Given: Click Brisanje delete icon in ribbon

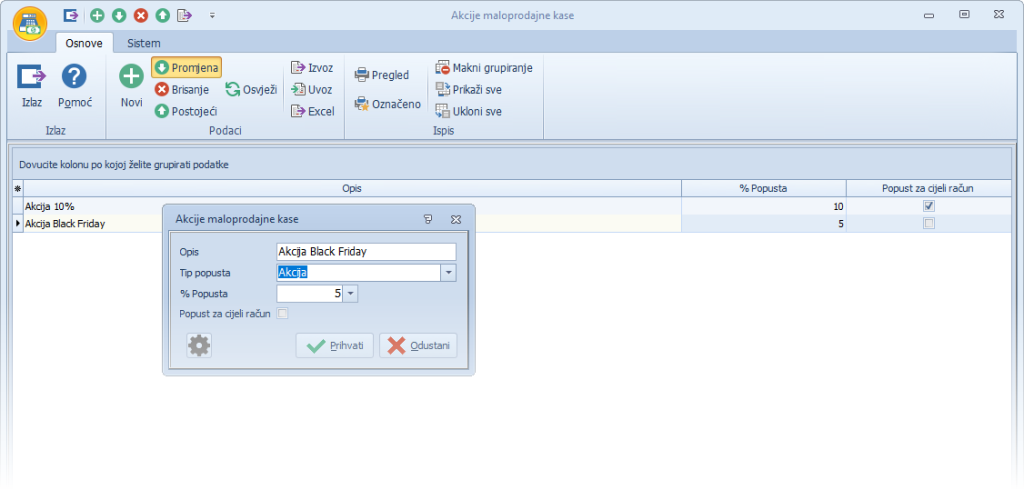Looking at the screenshot, I should click(x=161, y=89).
